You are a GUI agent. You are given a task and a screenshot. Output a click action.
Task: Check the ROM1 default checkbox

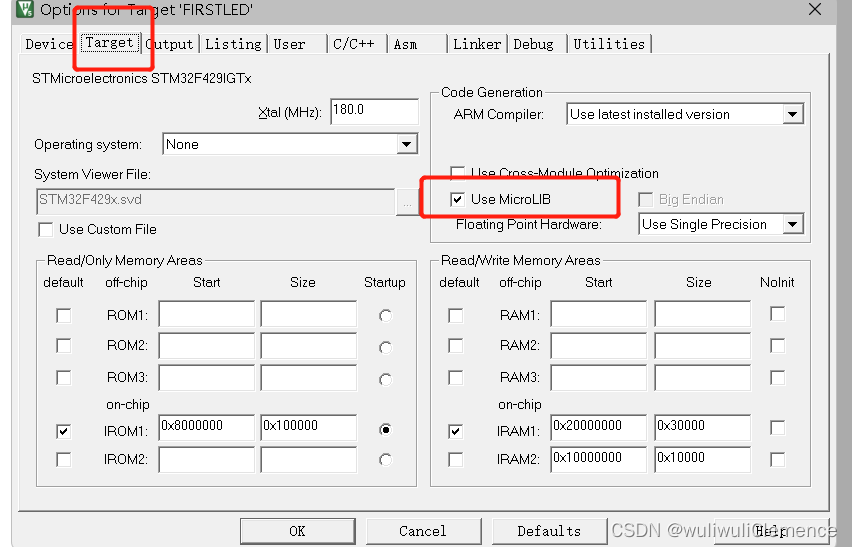tap(64, 316)
